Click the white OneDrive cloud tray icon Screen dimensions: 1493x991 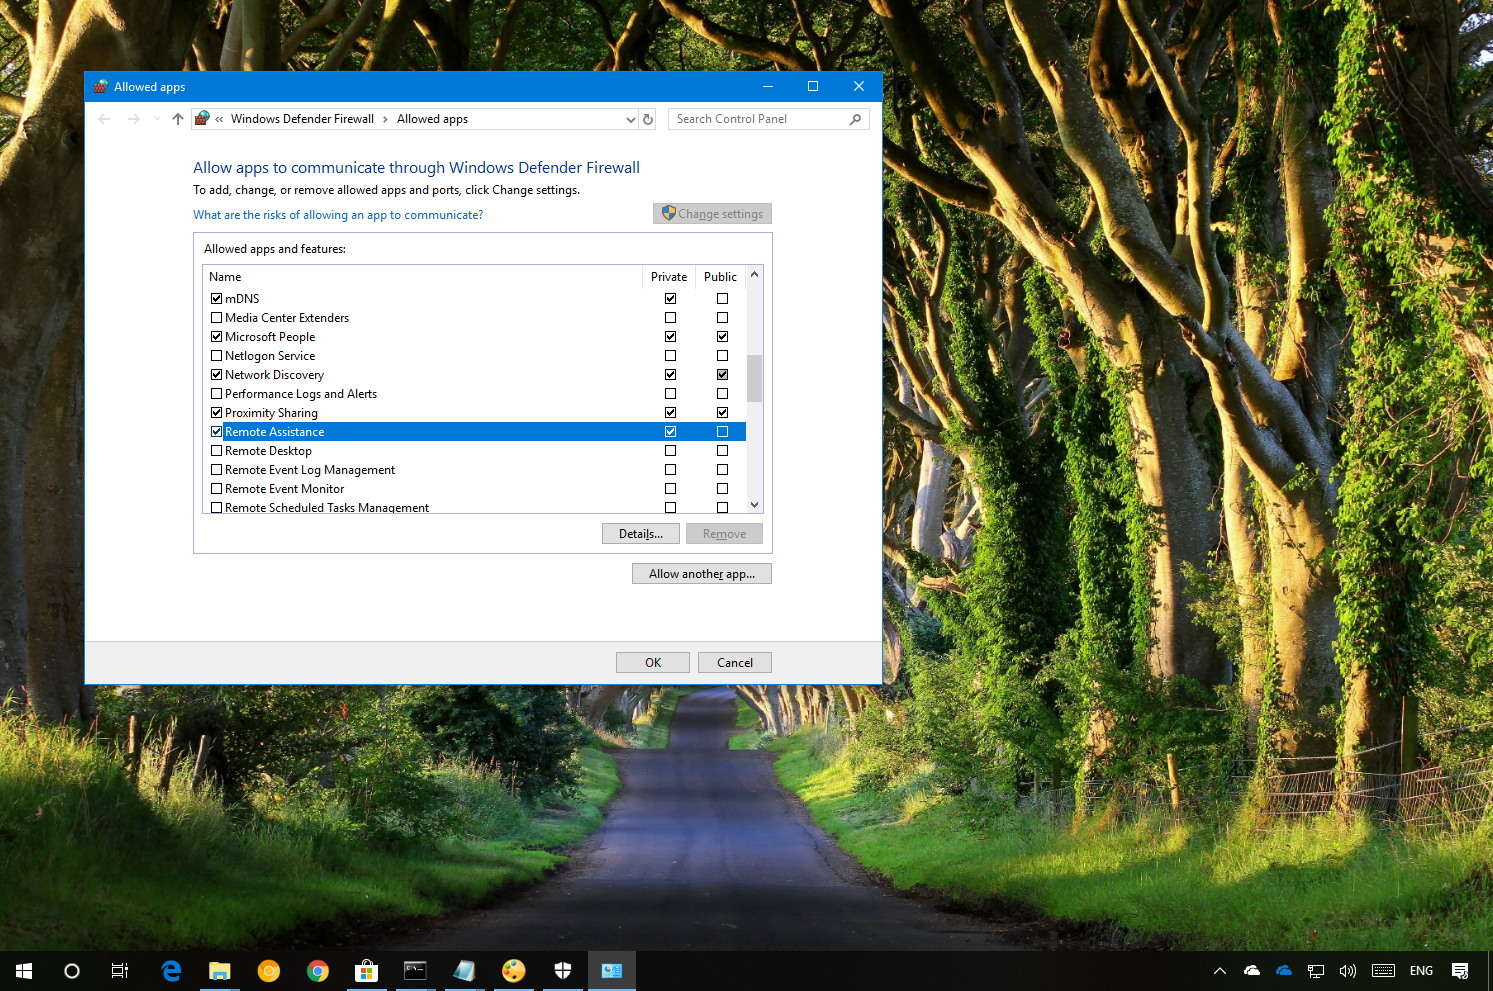pyautogui.click(x=1251, y=970)
